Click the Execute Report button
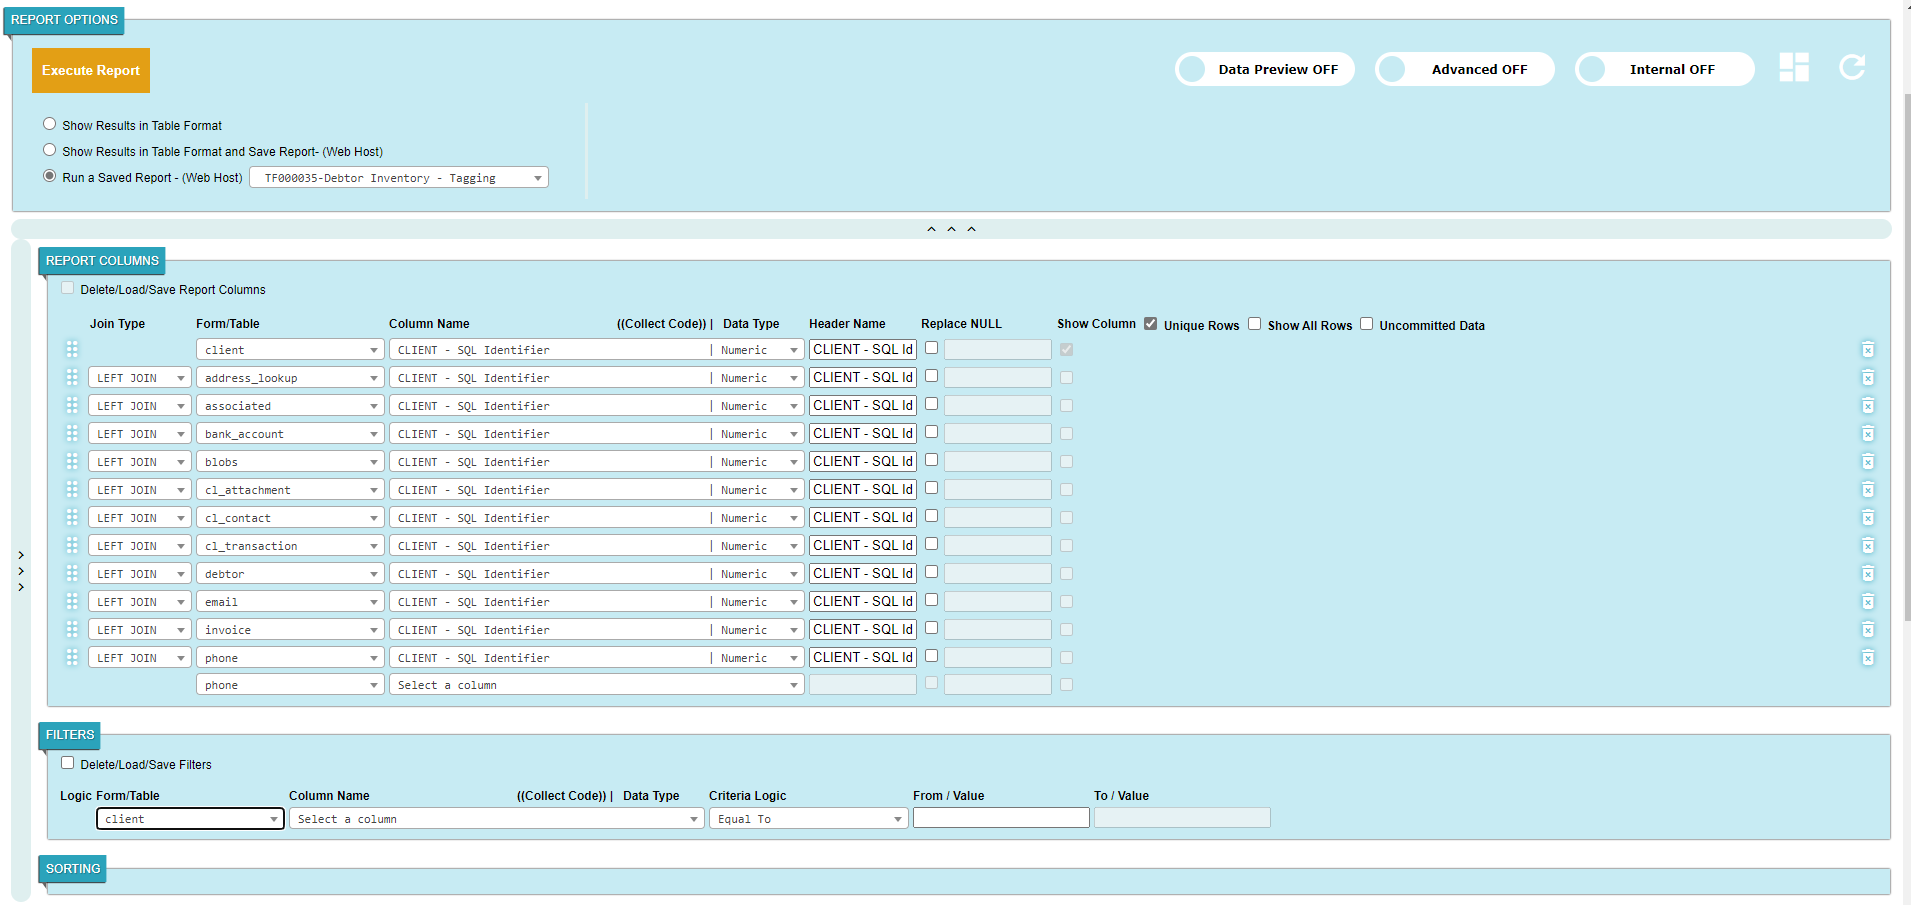 pos(91,70)
